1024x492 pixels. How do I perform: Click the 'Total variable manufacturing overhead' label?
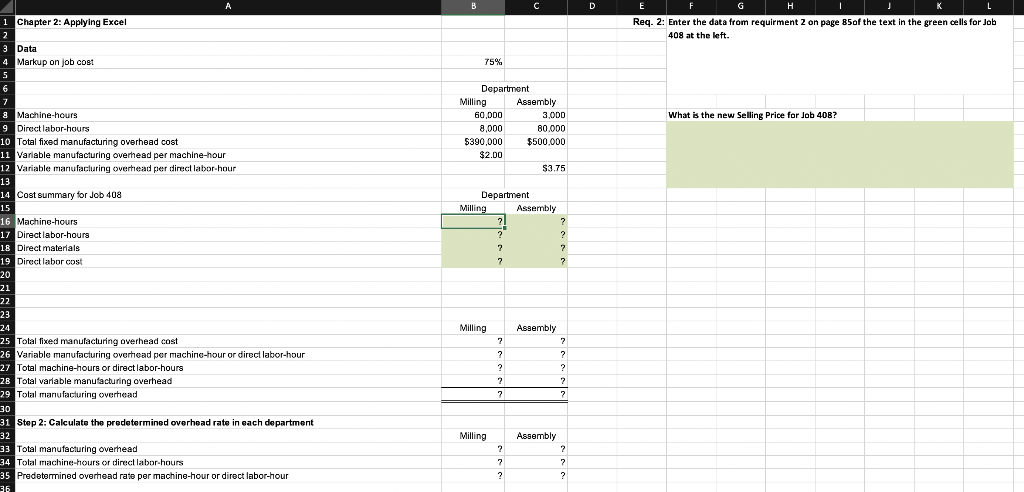coord(94,381)
